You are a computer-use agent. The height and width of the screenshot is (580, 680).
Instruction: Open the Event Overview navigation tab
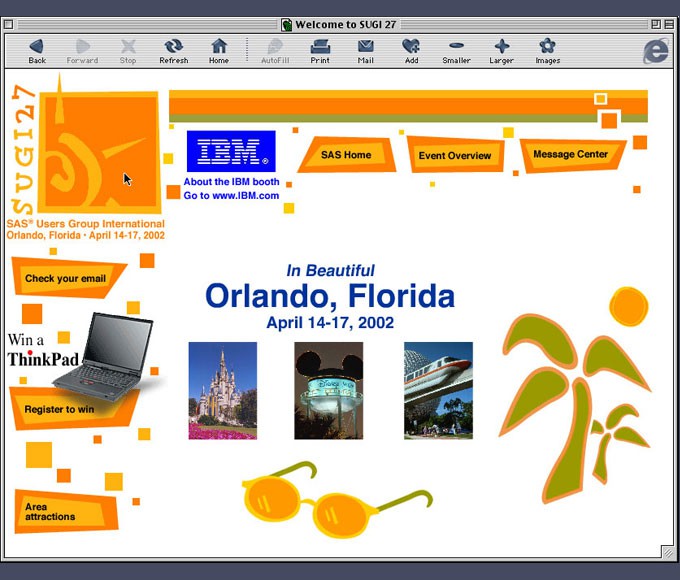455,155
